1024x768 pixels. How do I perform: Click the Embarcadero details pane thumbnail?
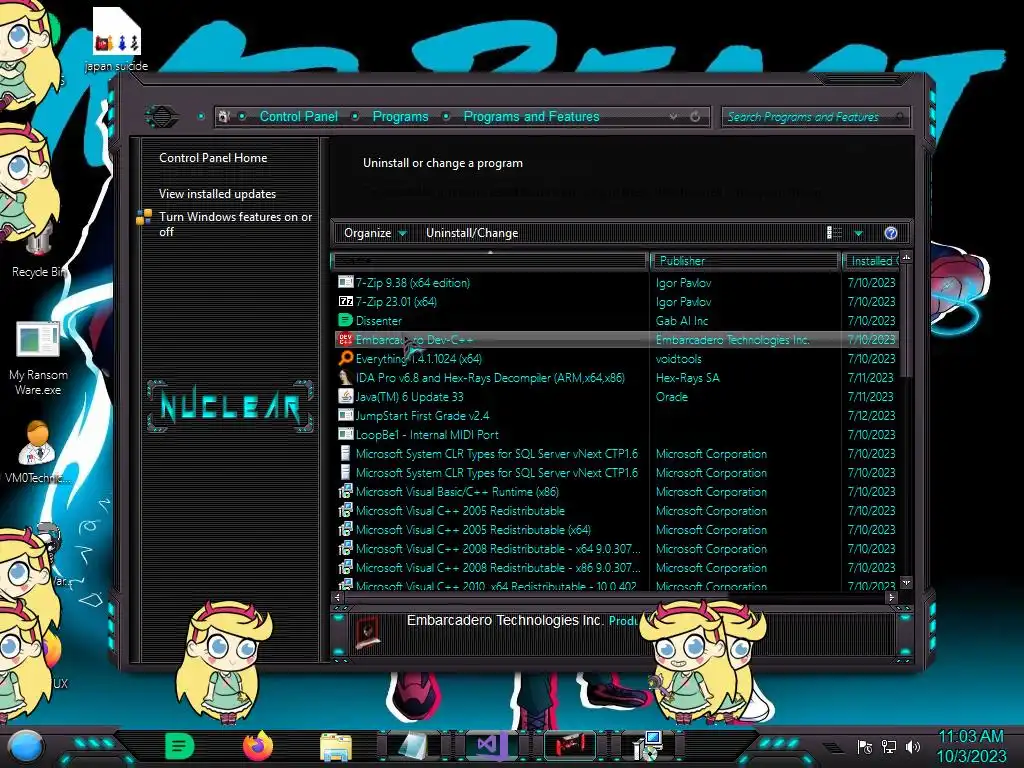point(368,632)
